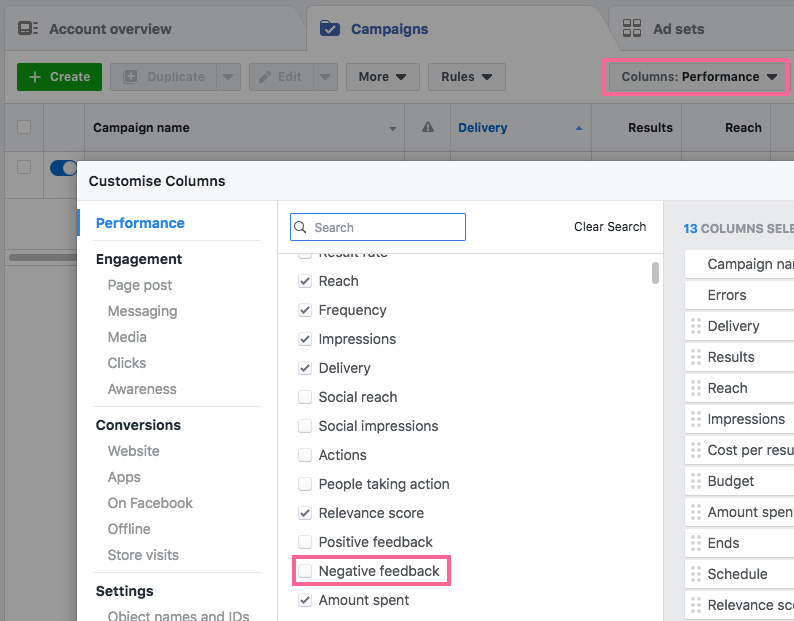Sort by the Reach column header

(x=743, y=128)
